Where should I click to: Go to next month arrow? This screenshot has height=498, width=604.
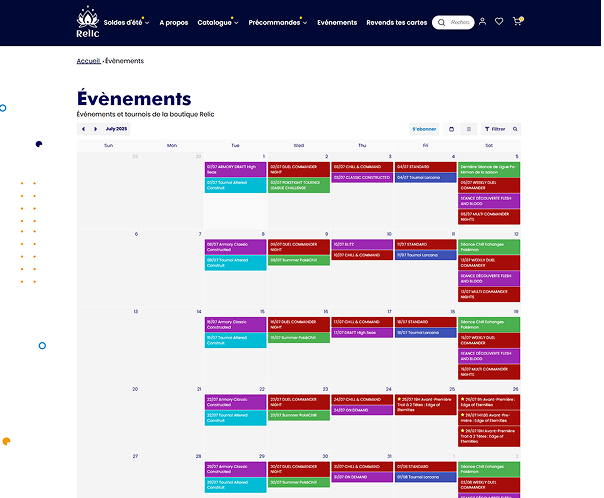(x=96, y=129)
